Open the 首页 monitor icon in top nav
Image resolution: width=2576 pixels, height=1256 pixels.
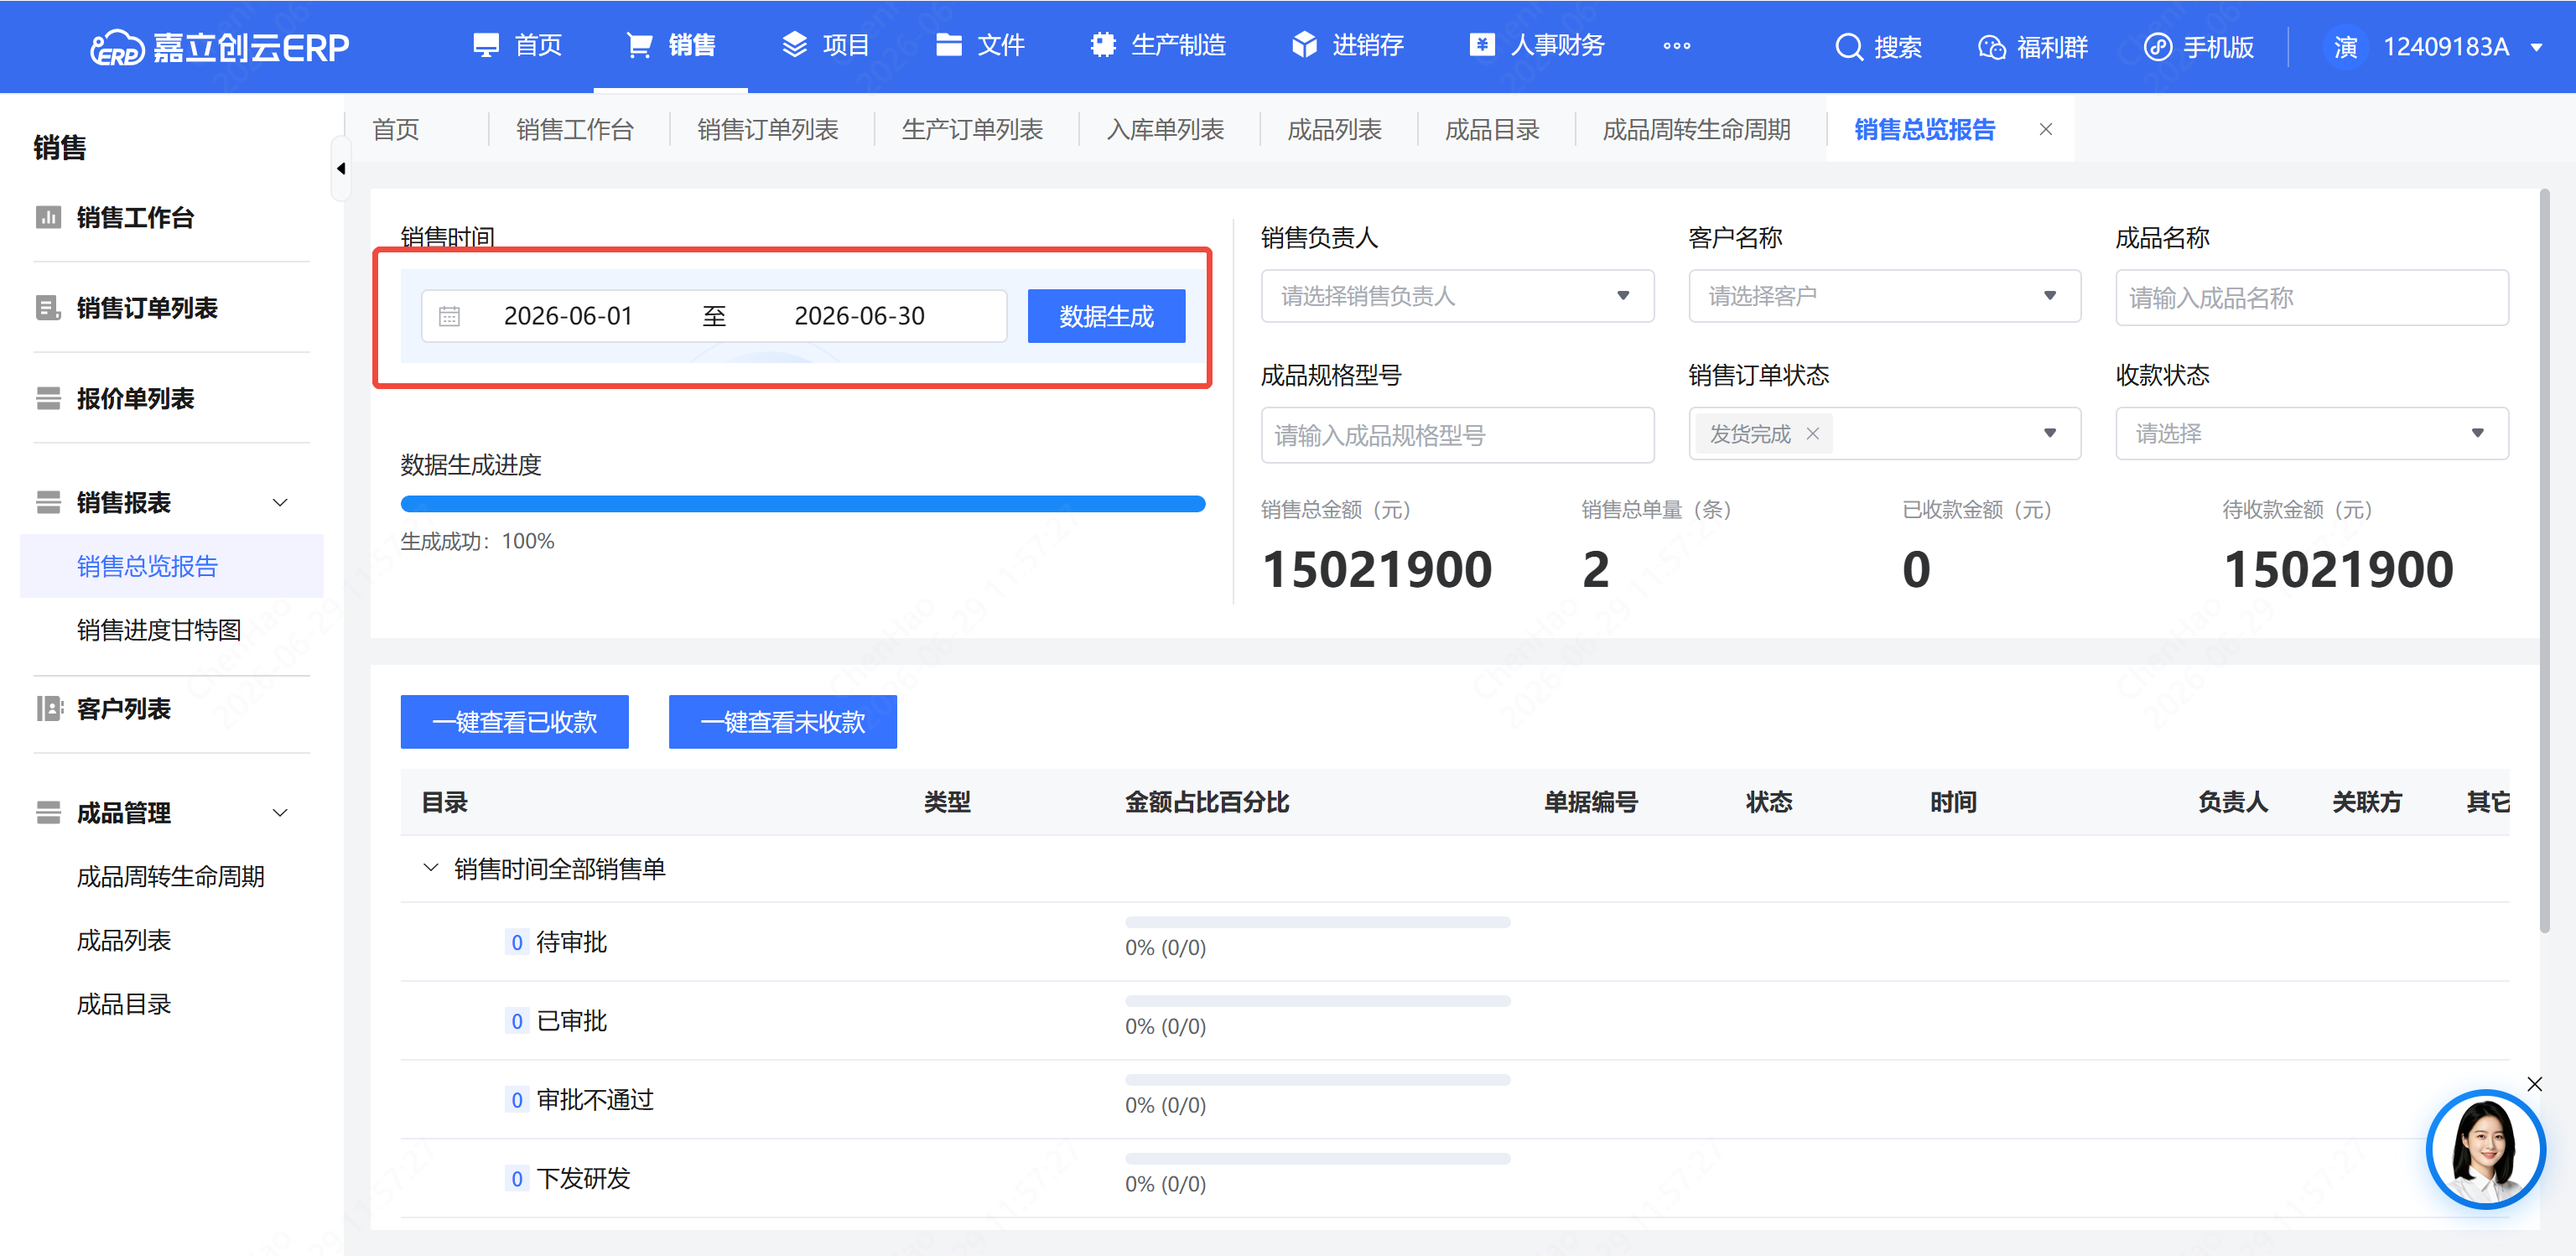point(486,45)
